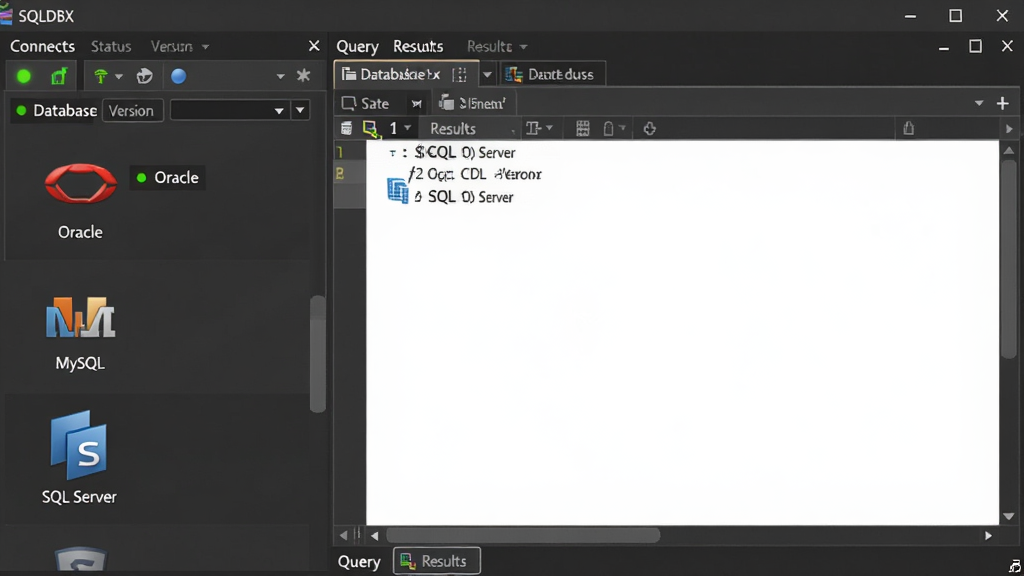Click the pin icon next to Sate
Screen dimensions: 1024x576
417,104
